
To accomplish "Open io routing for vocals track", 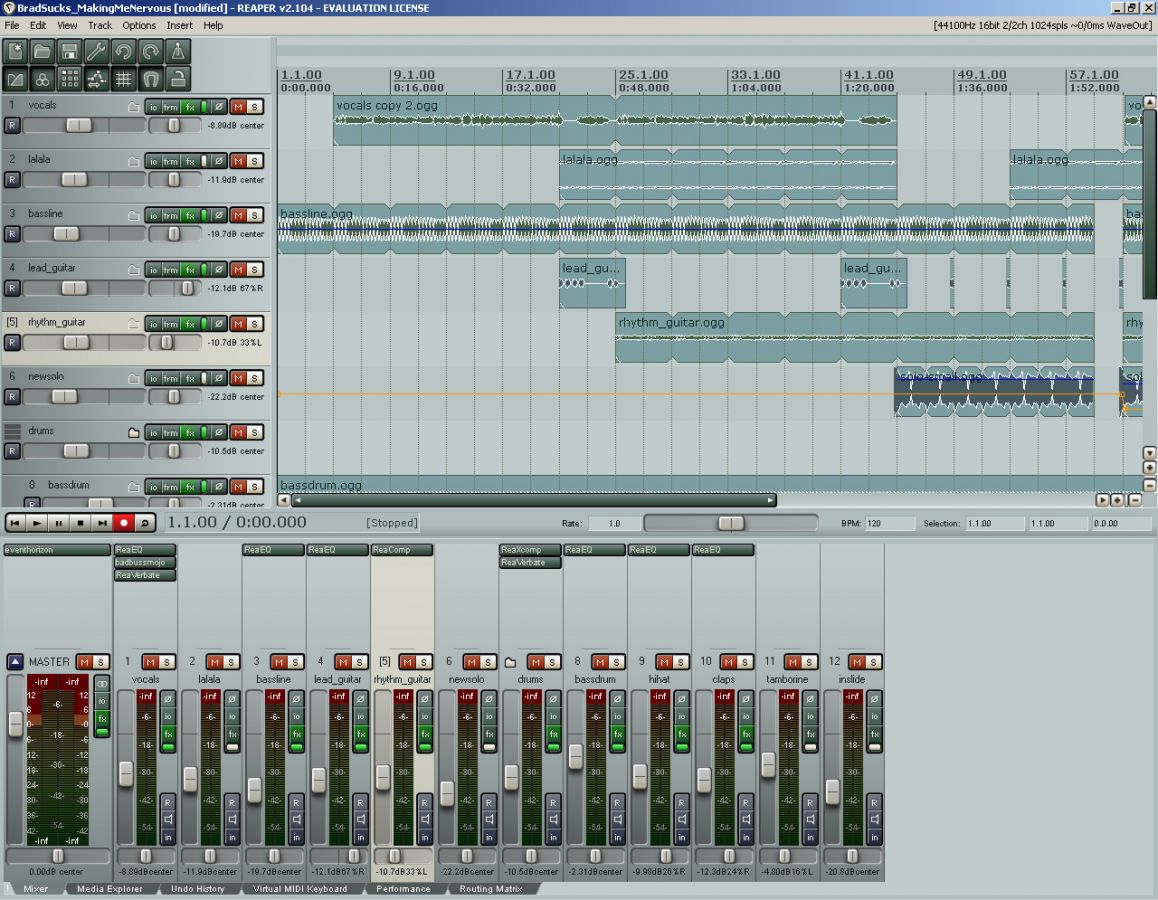I will pyautogui.click(x=153, y=107).
